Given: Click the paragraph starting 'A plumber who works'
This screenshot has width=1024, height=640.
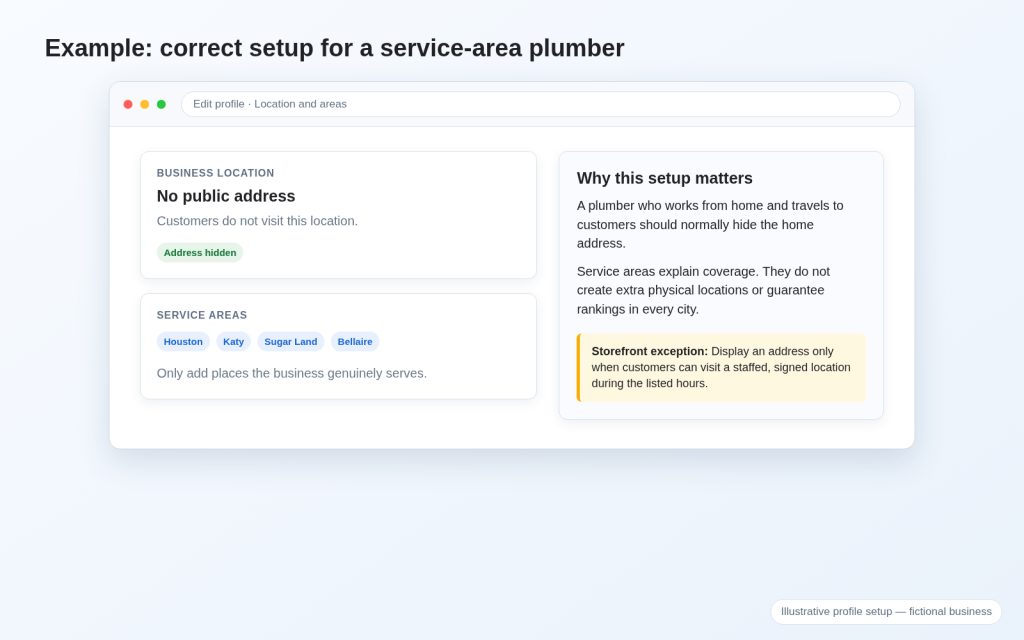Looking at the screenshot, I should tap(710, 225).
